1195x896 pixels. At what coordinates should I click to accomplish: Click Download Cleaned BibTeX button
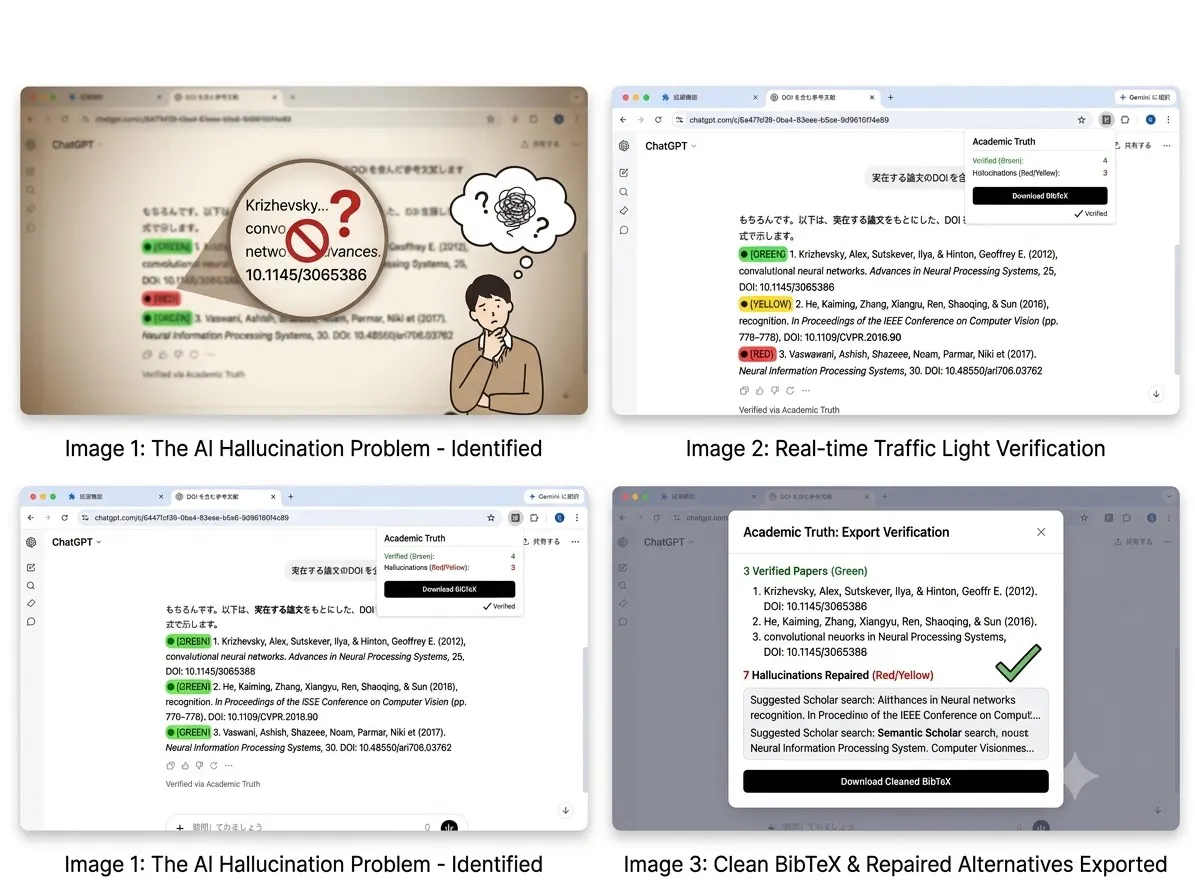click(895, 781)
